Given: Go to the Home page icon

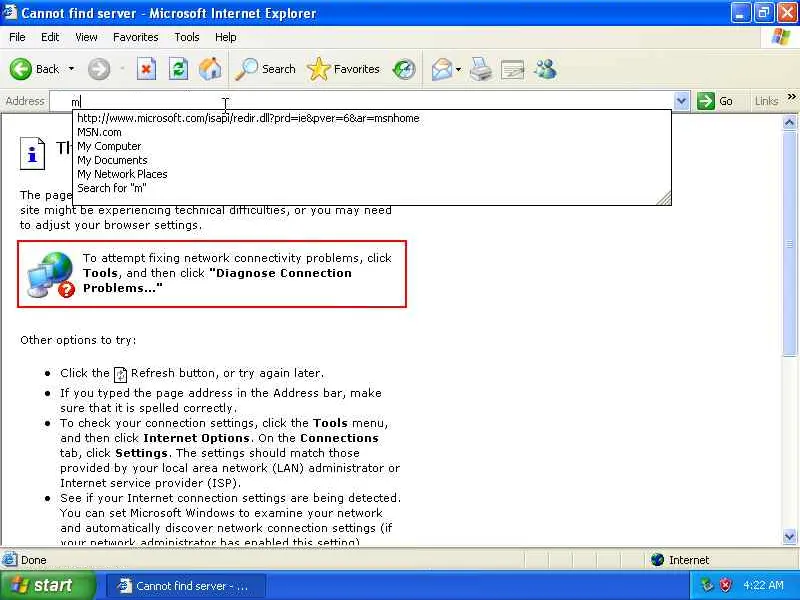Looking at the screenshot, I should 210,69.
